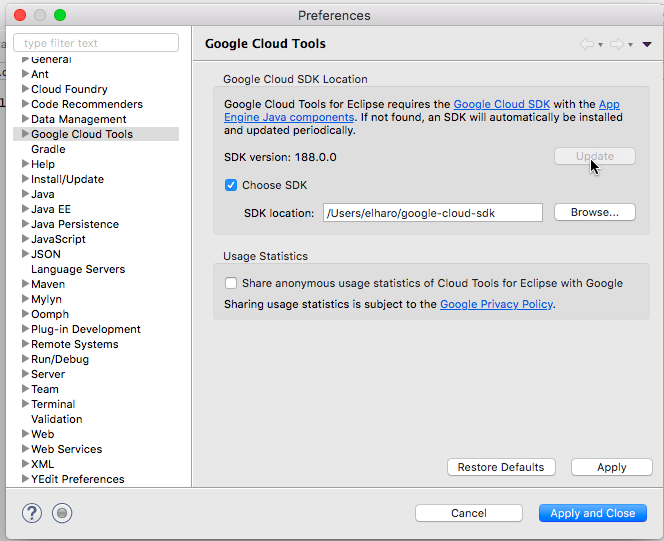Expand the Team node
This screenshot has width=664, height=541.
tap(25, 389)
